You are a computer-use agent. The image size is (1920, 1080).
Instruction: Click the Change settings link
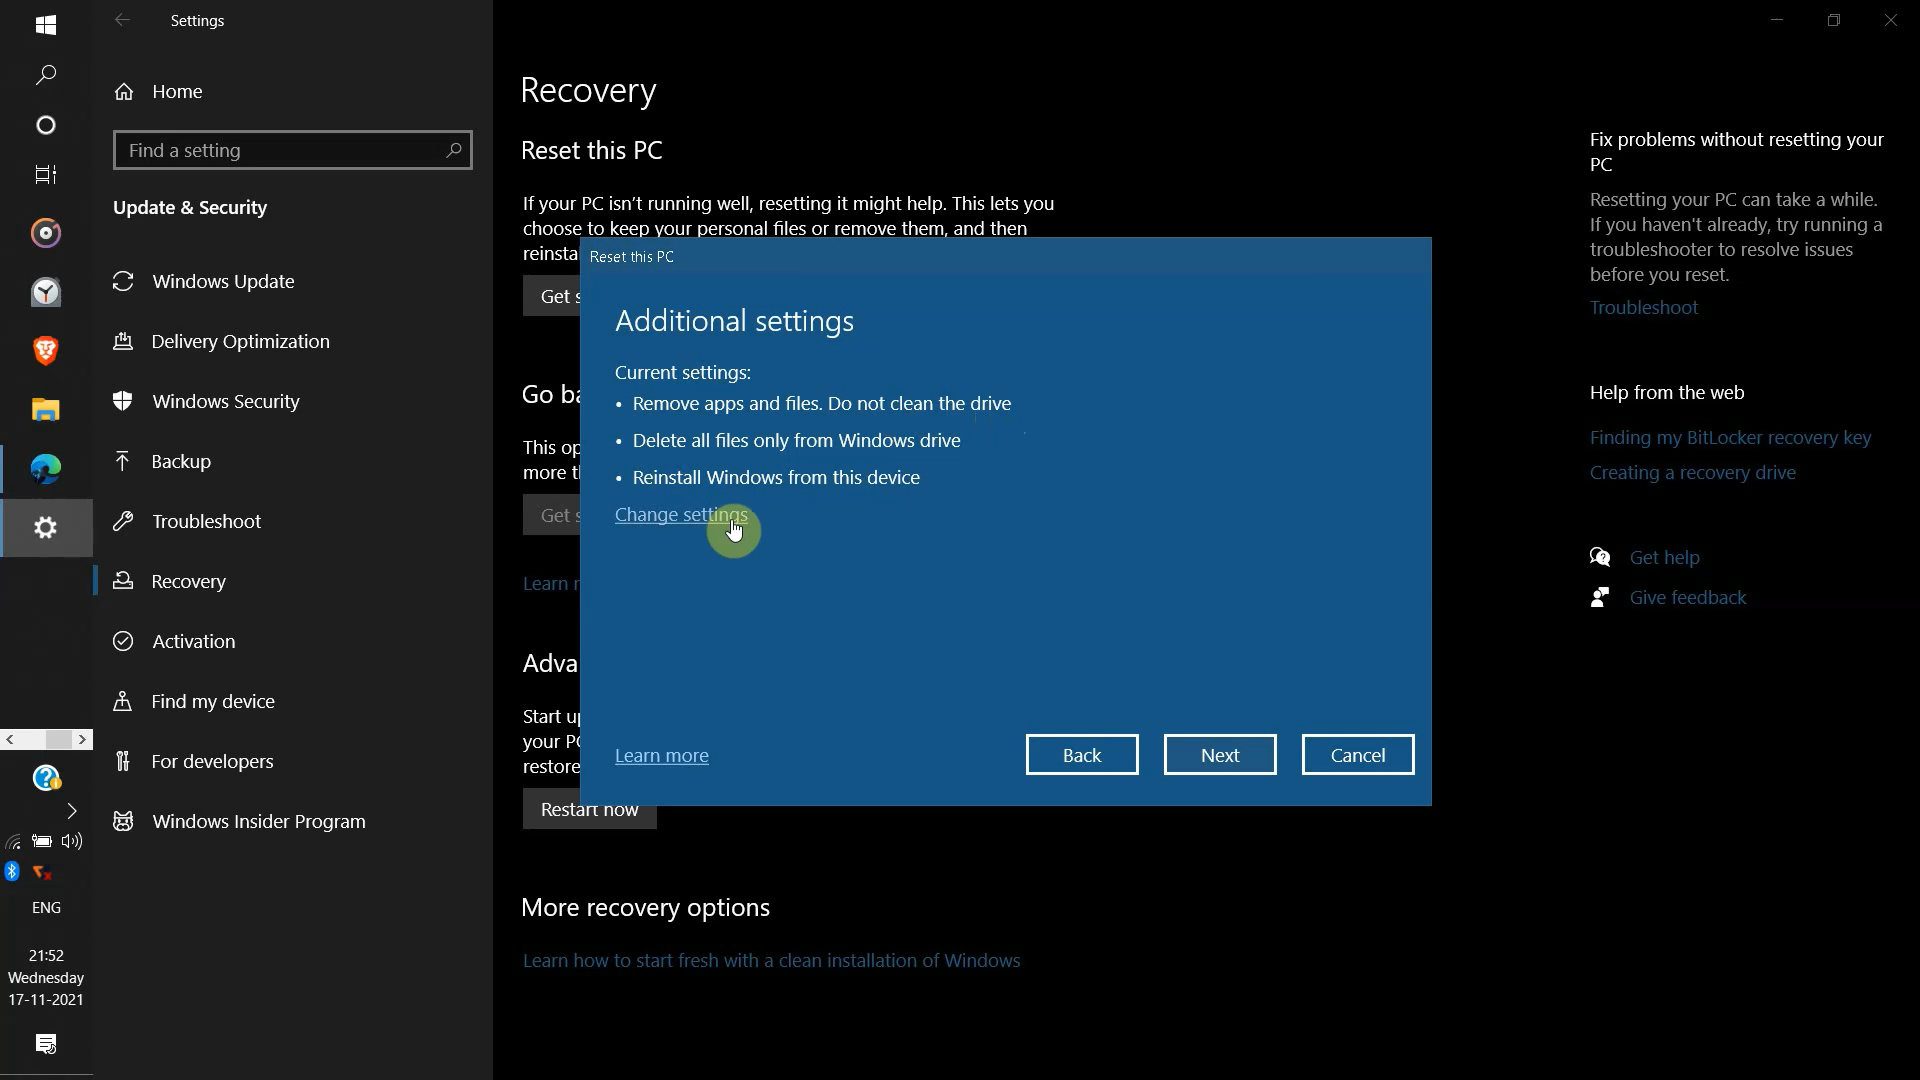pos(680,514)
